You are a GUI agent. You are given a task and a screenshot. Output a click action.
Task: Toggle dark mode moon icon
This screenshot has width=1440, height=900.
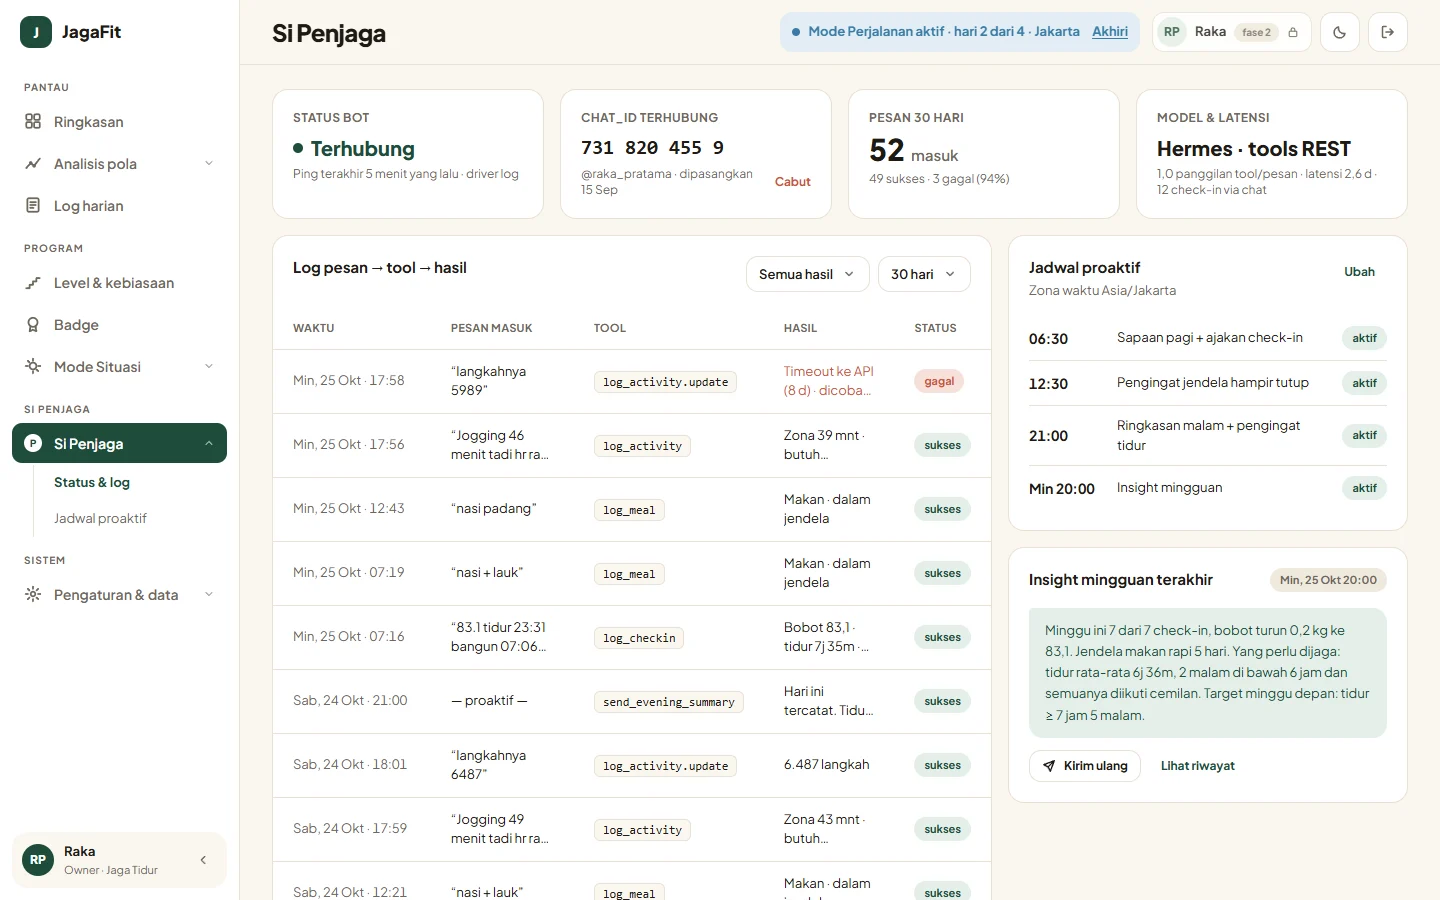(1340, 32)
